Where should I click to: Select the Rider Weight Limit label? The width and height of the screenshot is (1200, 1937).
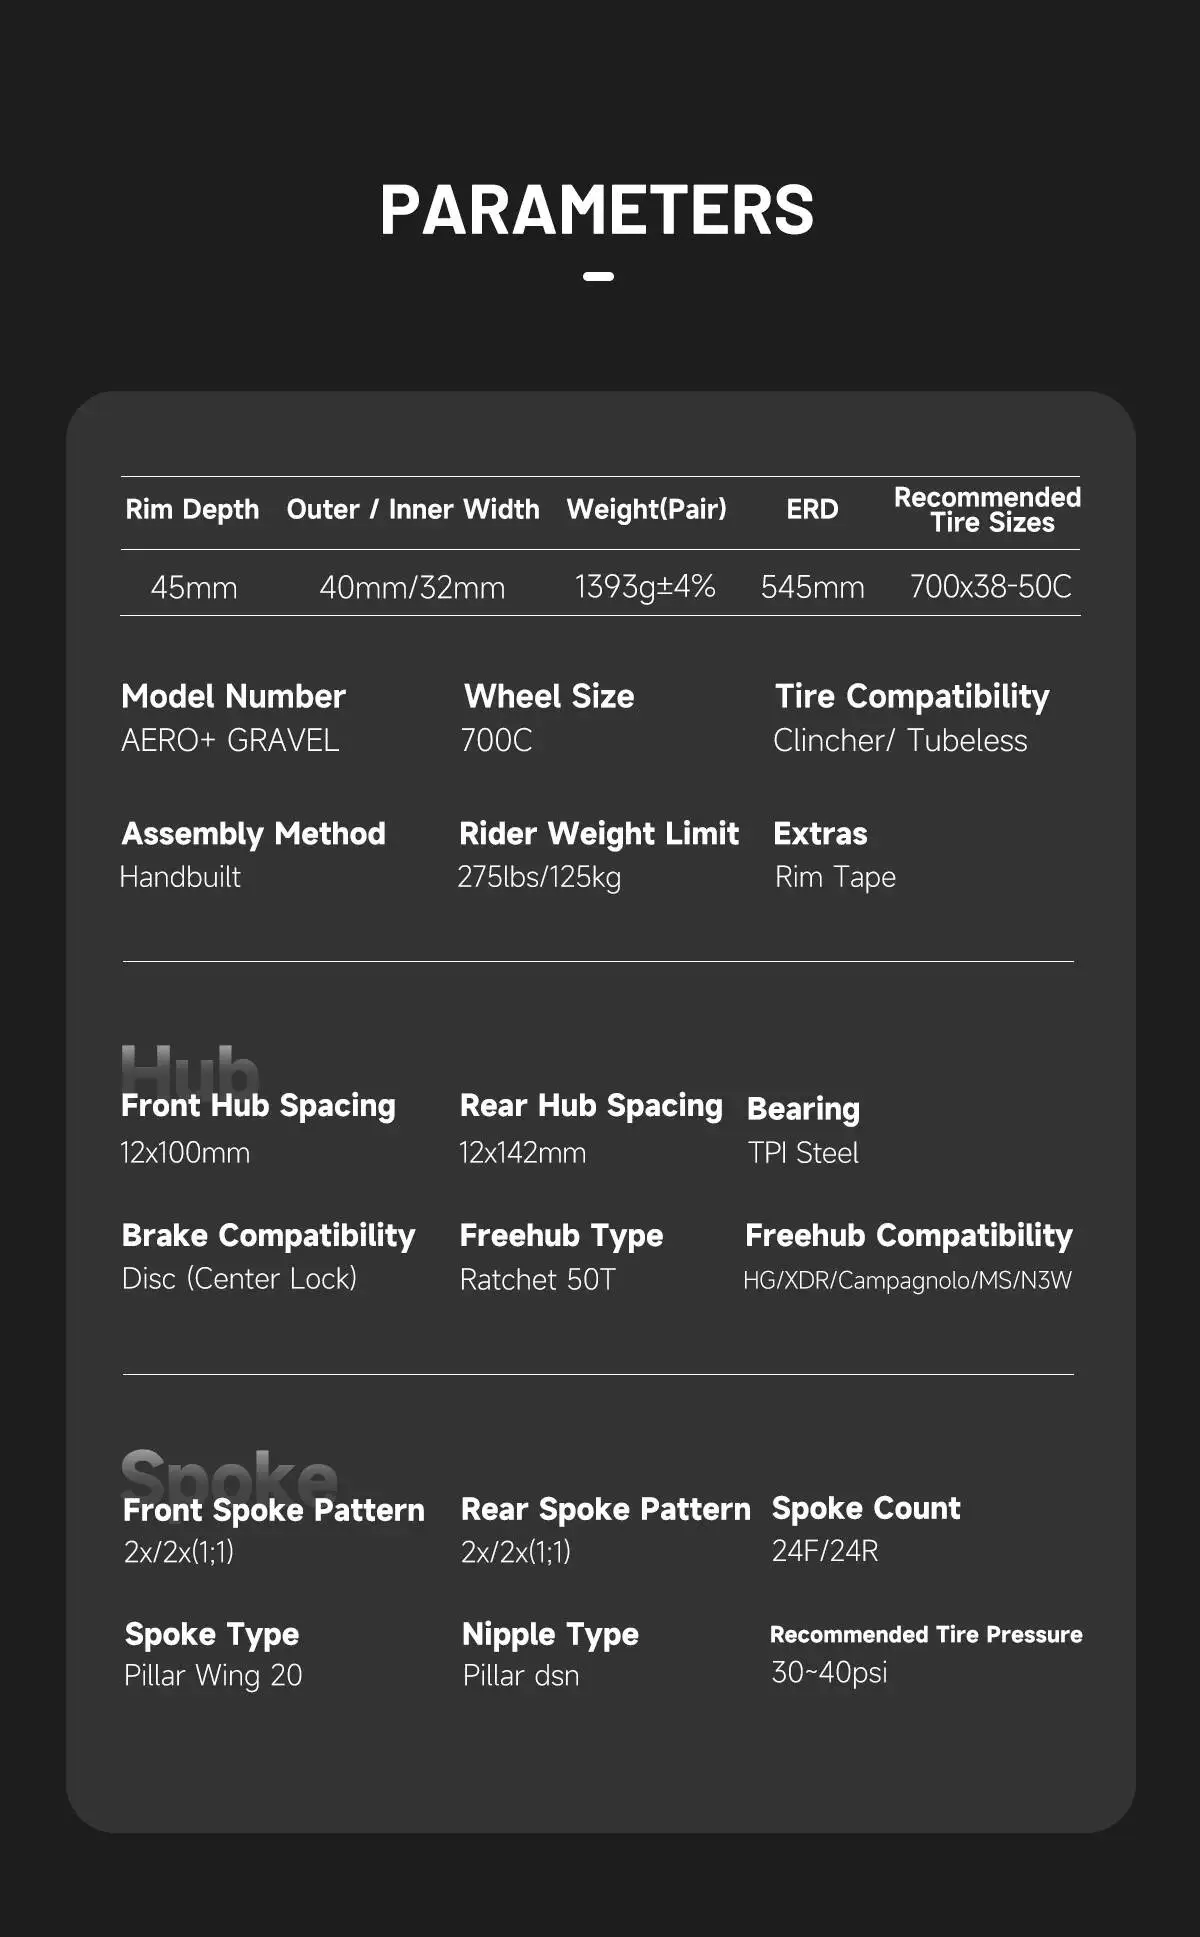[599, 834]
